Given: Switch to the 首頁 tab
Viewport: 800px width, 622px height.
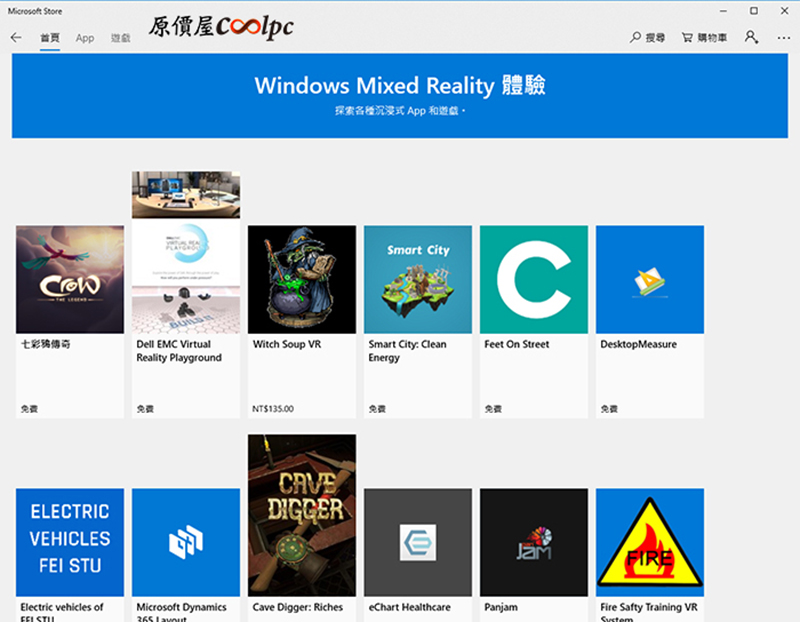Looking at the screenshot, I should click(x=50, y=38).
